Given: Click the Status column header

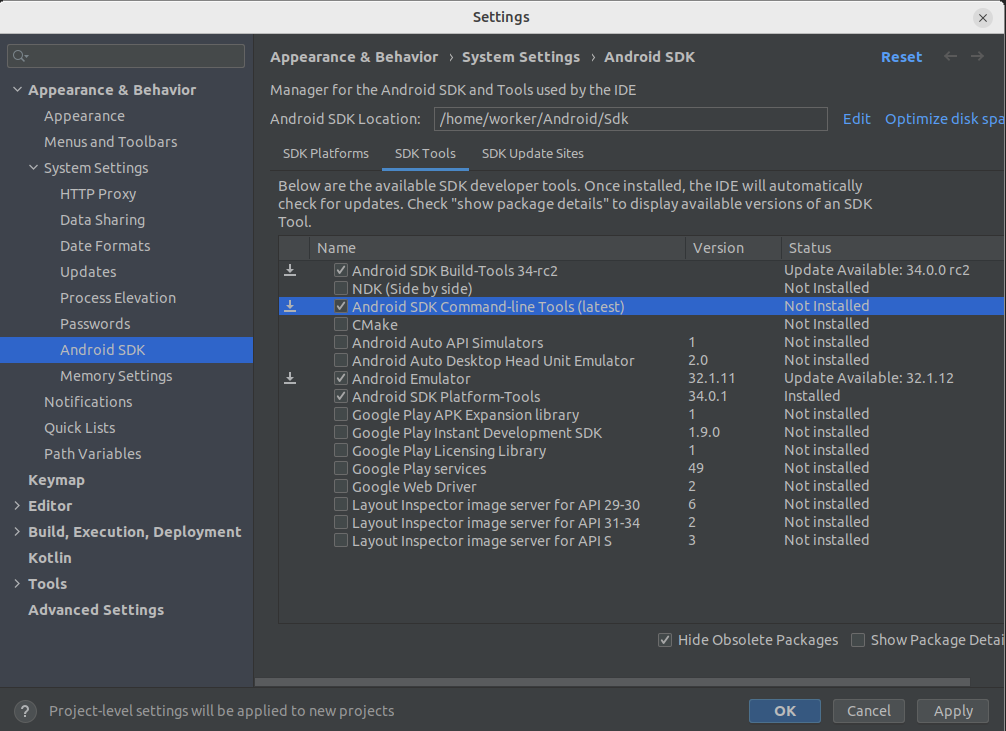Looking at the screenshot, I should point(893,248).
